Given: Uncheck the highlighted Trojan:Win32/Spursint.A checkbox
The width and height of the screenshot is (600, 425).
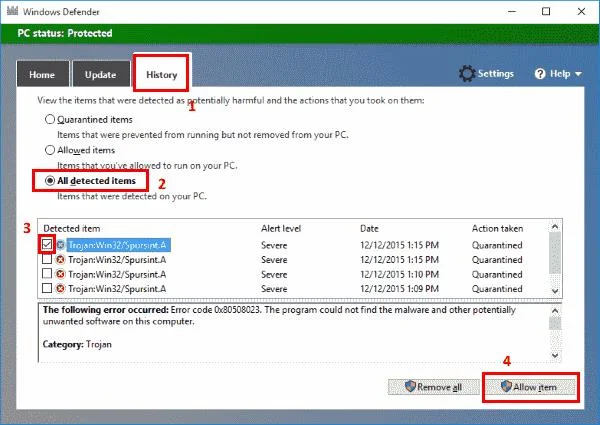Looking at the screenshot, I should click(x=47, y=244).
